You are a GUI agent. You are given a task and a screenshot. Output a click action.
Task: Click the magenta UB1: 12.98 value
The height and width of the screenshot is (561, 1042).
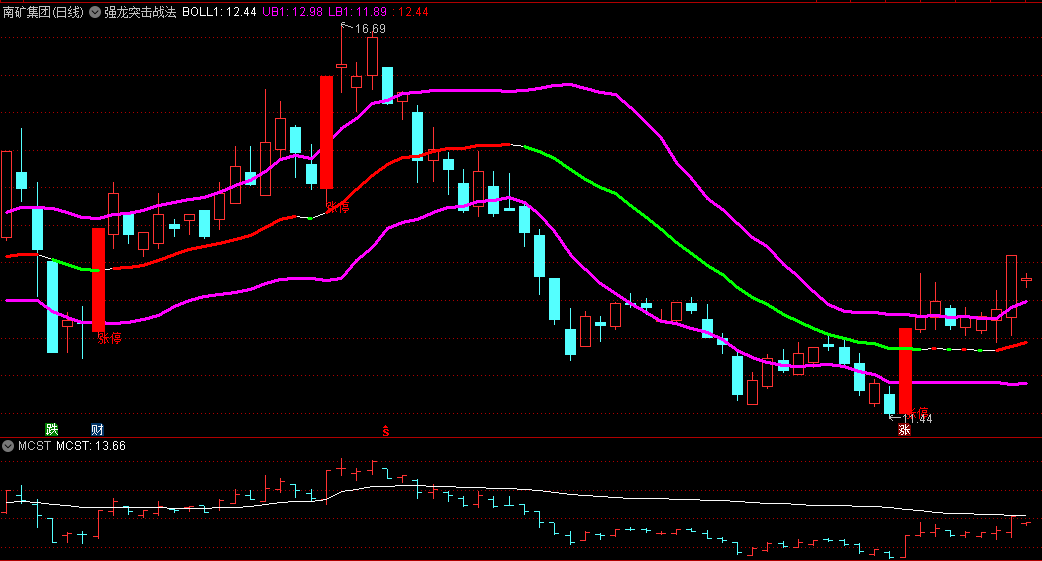[293, 12]
